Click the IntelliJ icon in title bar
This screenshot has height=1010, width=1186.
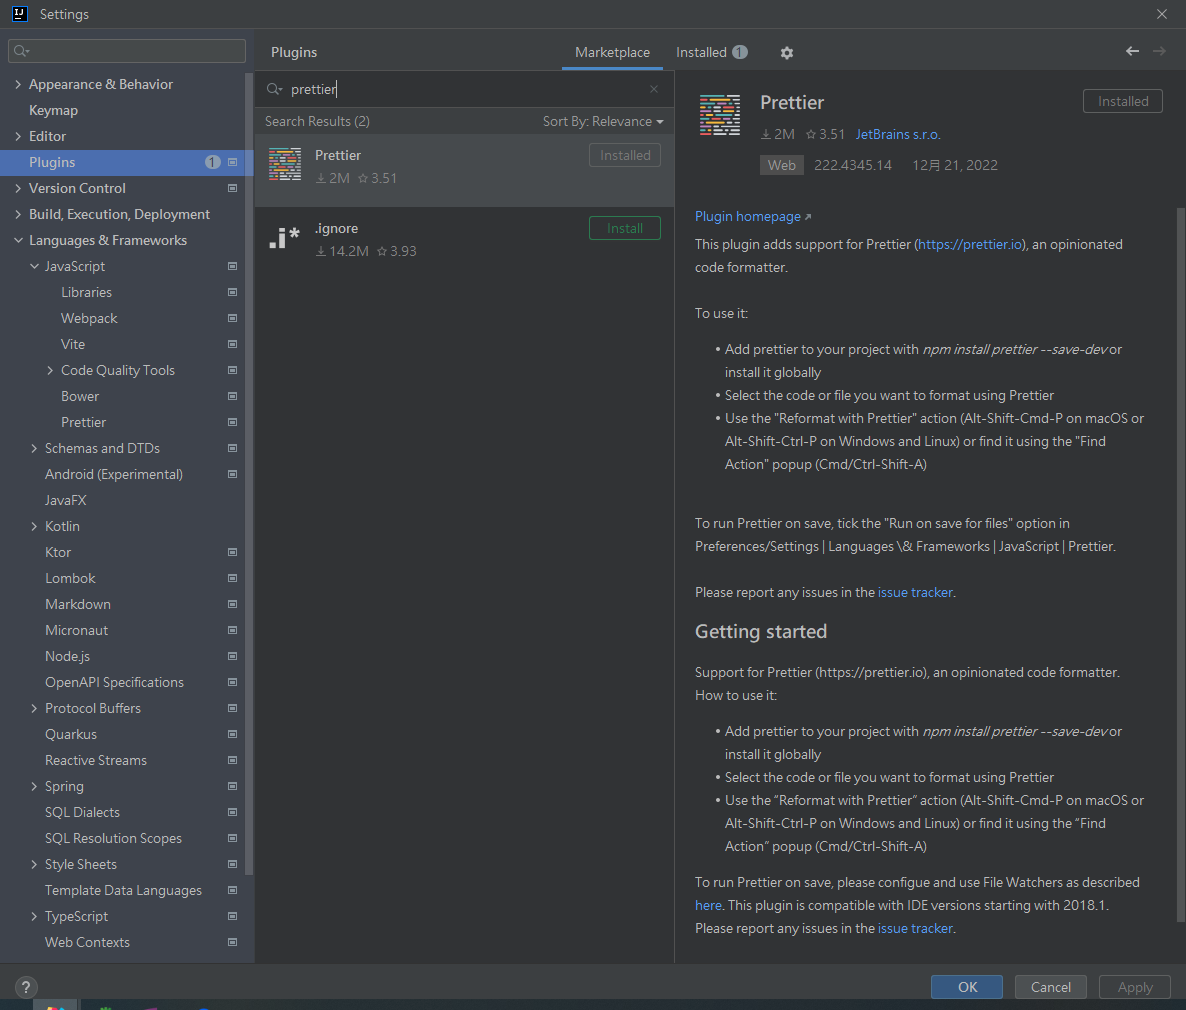[20, 14]
